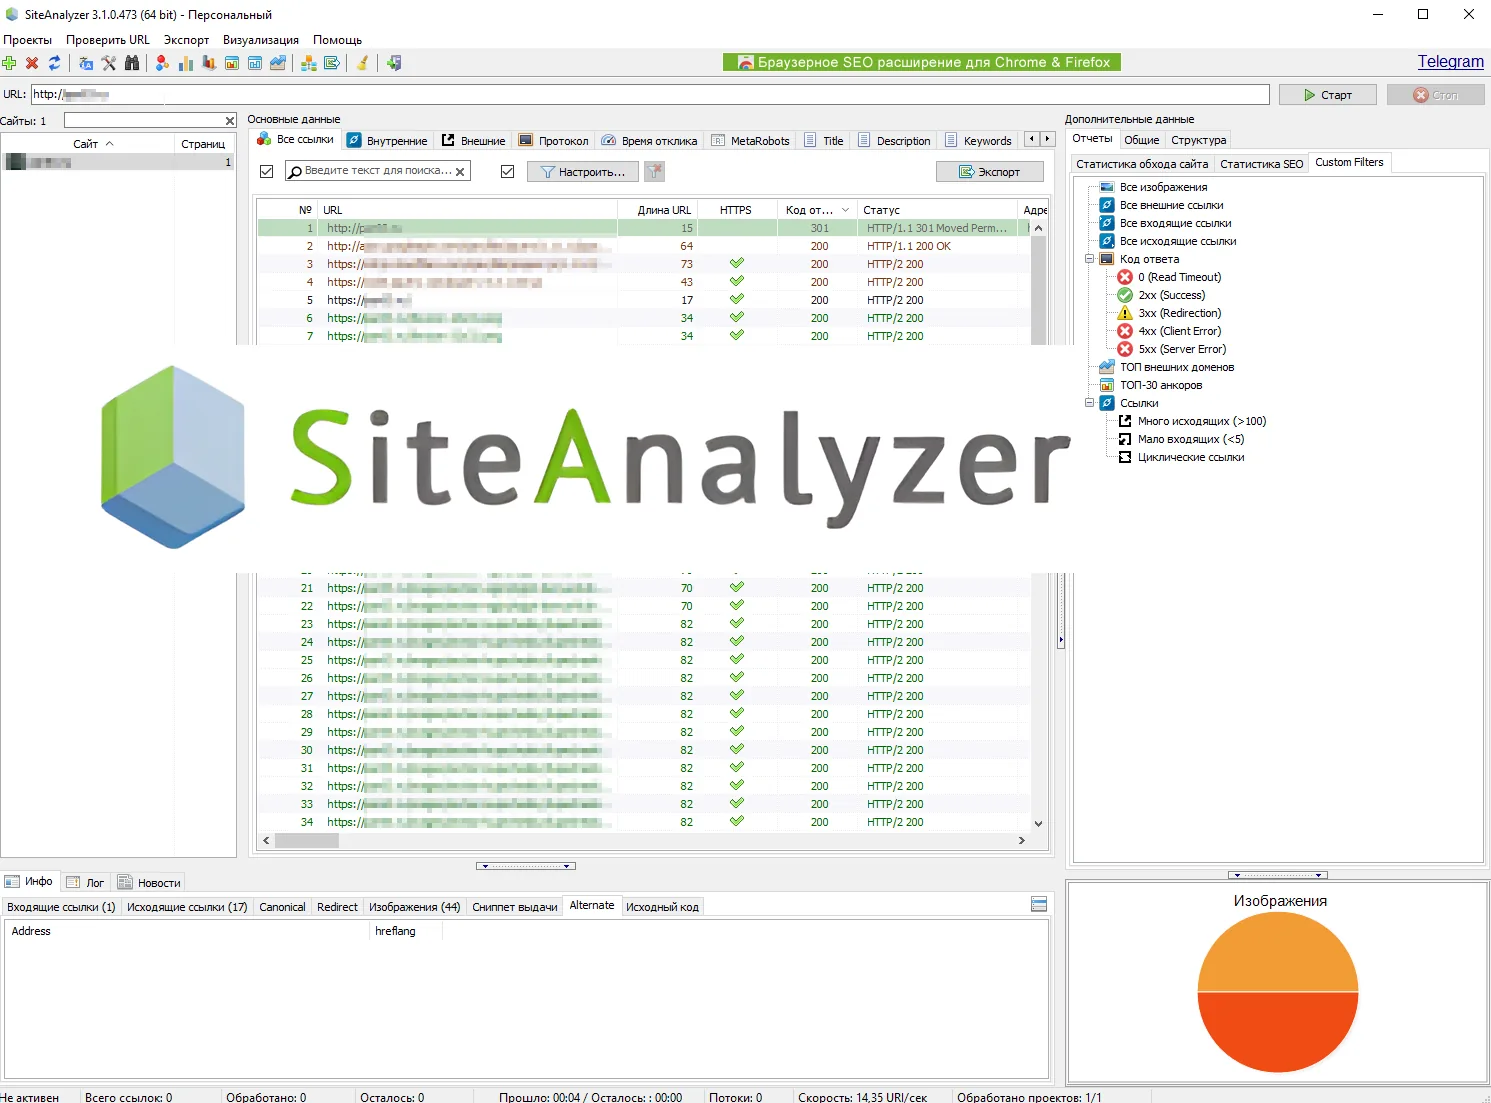The image size is (1491, 1103).
Task: Toggle the checkbox left of the search text field
Action: coord(266,172)
